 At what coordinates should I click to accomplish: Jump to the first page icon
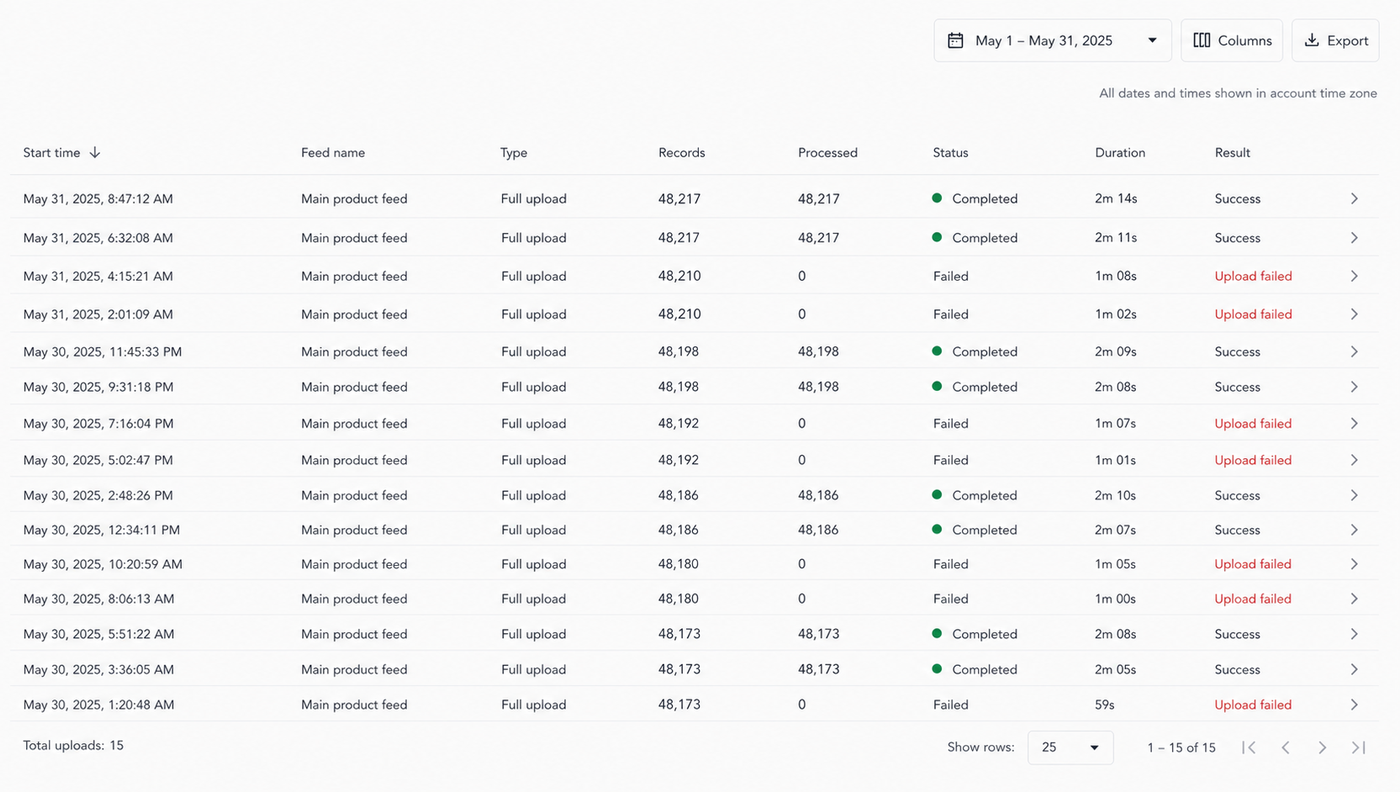click(x=1249, y=748)
